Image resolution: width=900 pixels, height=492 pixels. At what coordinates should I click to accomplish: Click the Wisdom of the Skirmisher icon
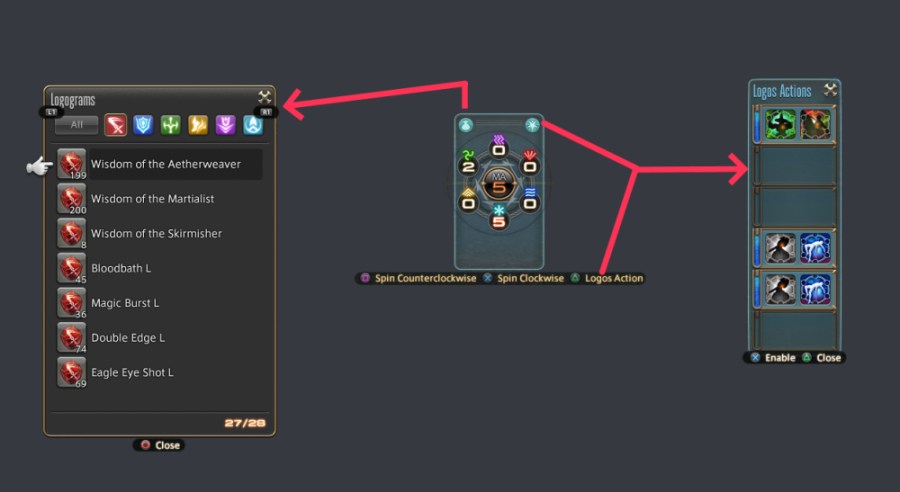tap(72, 234)
